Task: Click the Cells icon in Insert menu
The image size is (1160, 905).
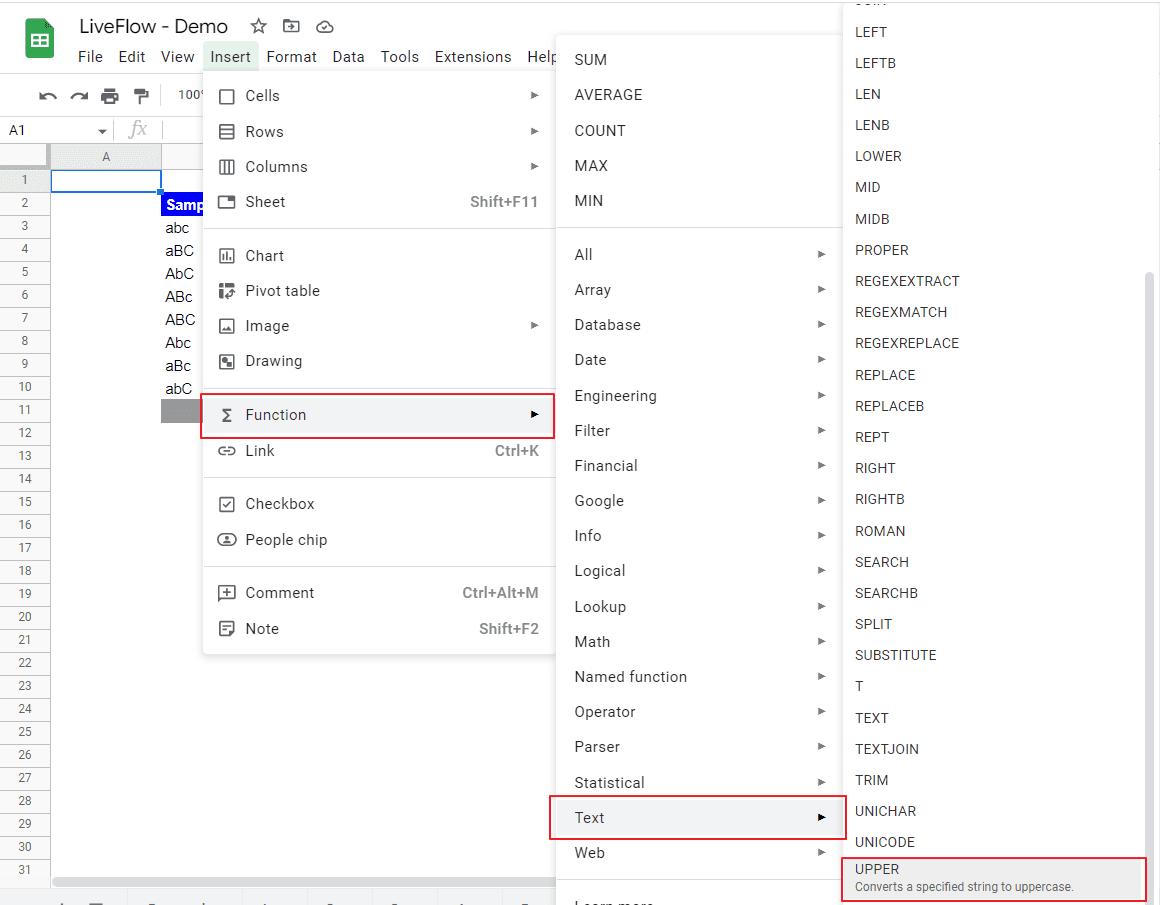Action: [x=227, y=96]
